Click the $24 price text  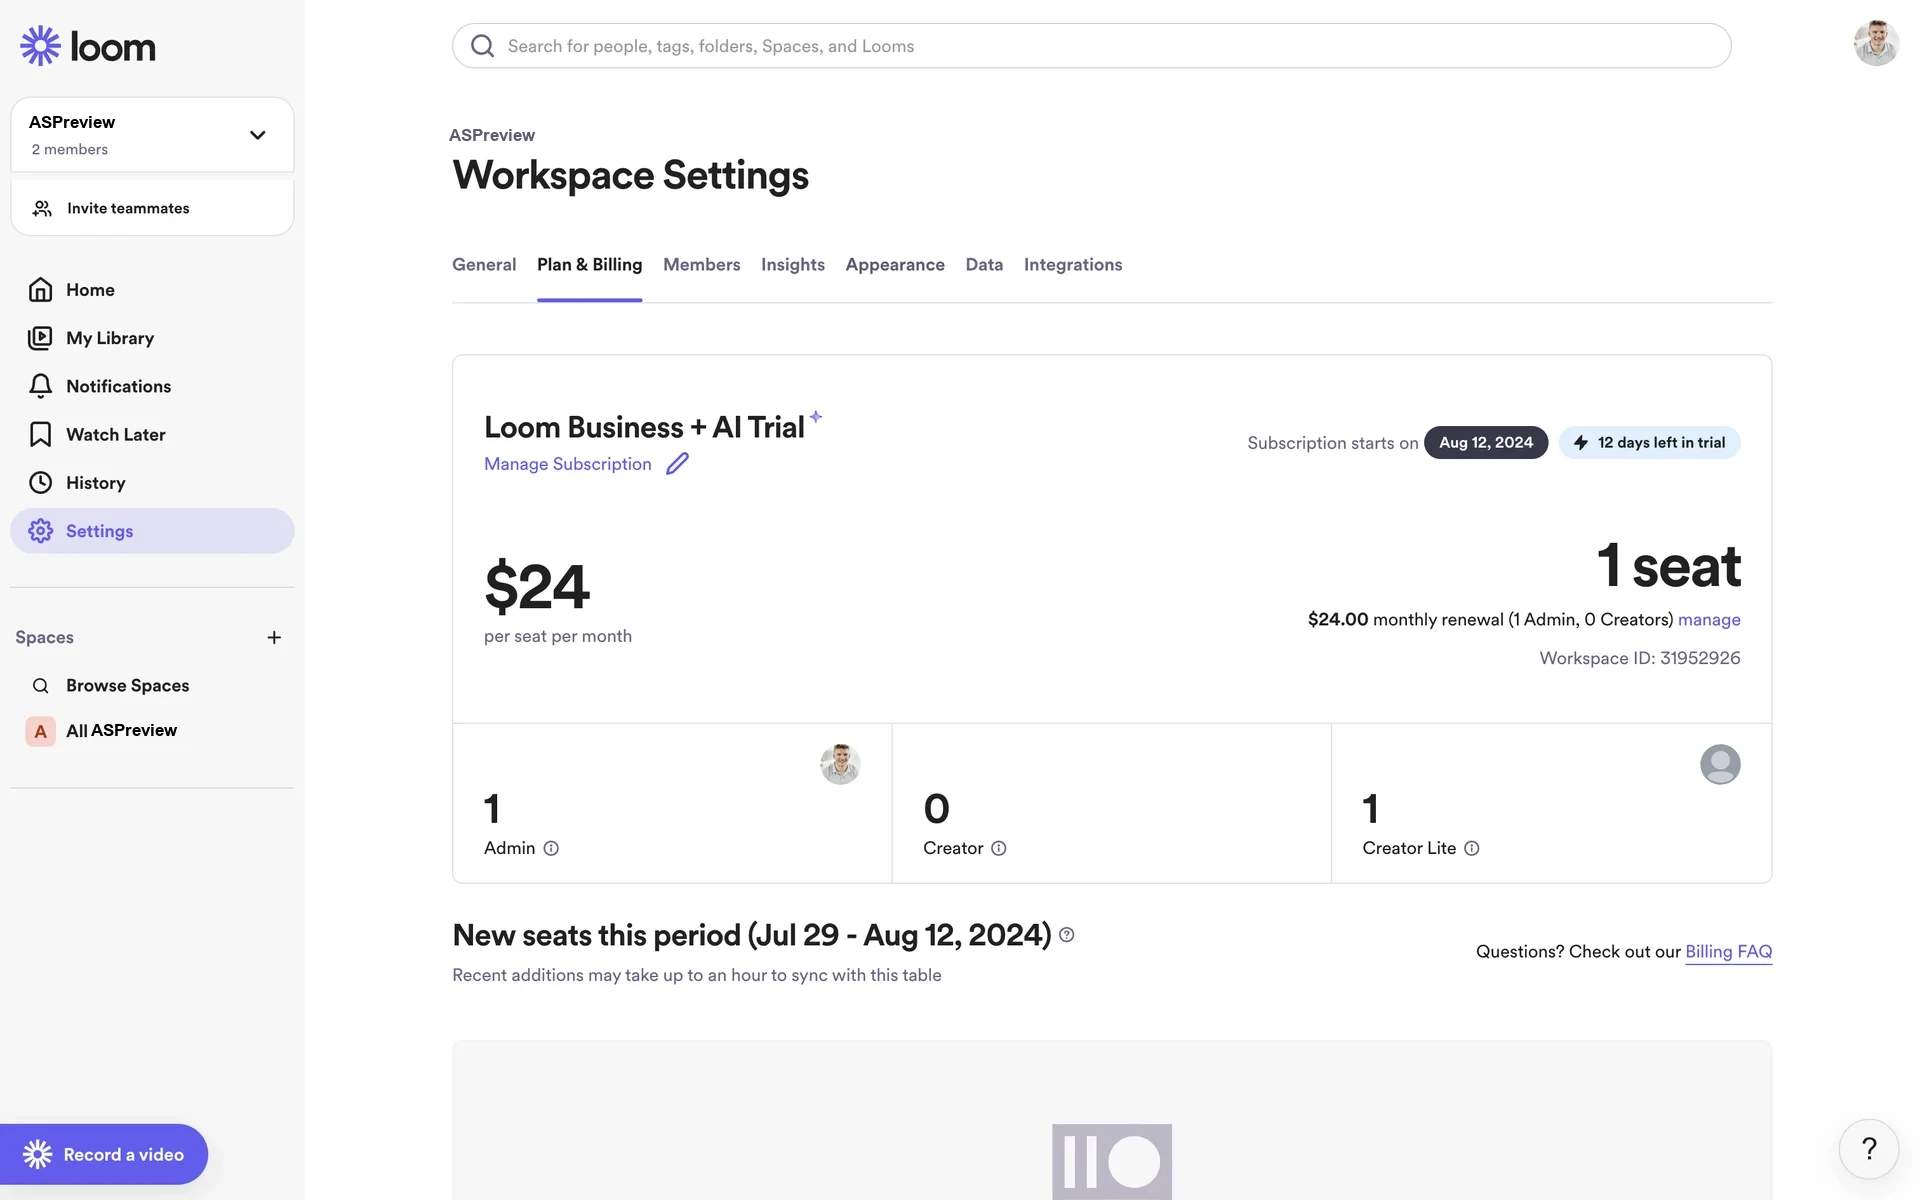click(537, 586)
